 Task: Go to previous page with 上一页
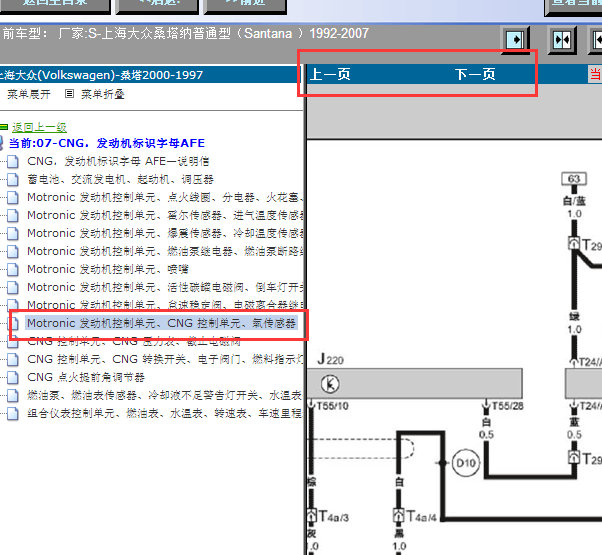tap(330, 74)
